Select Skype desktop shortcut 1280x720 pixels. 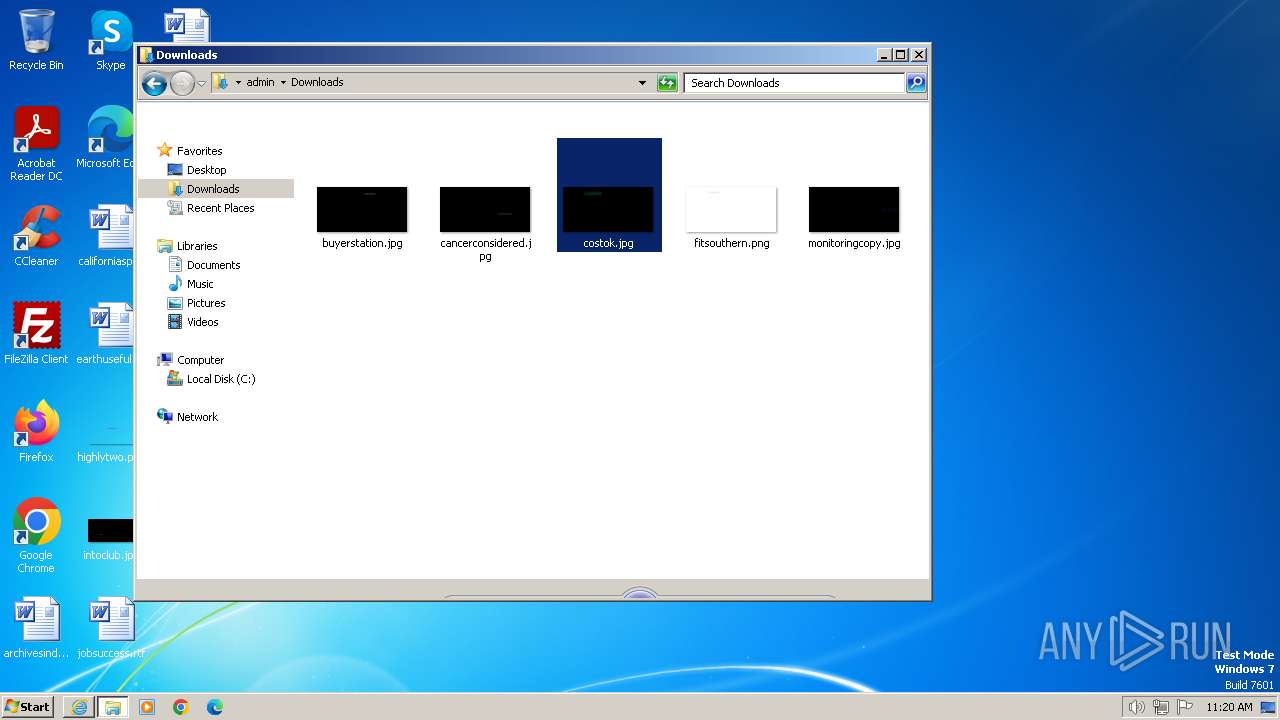[x=110, y=40]
